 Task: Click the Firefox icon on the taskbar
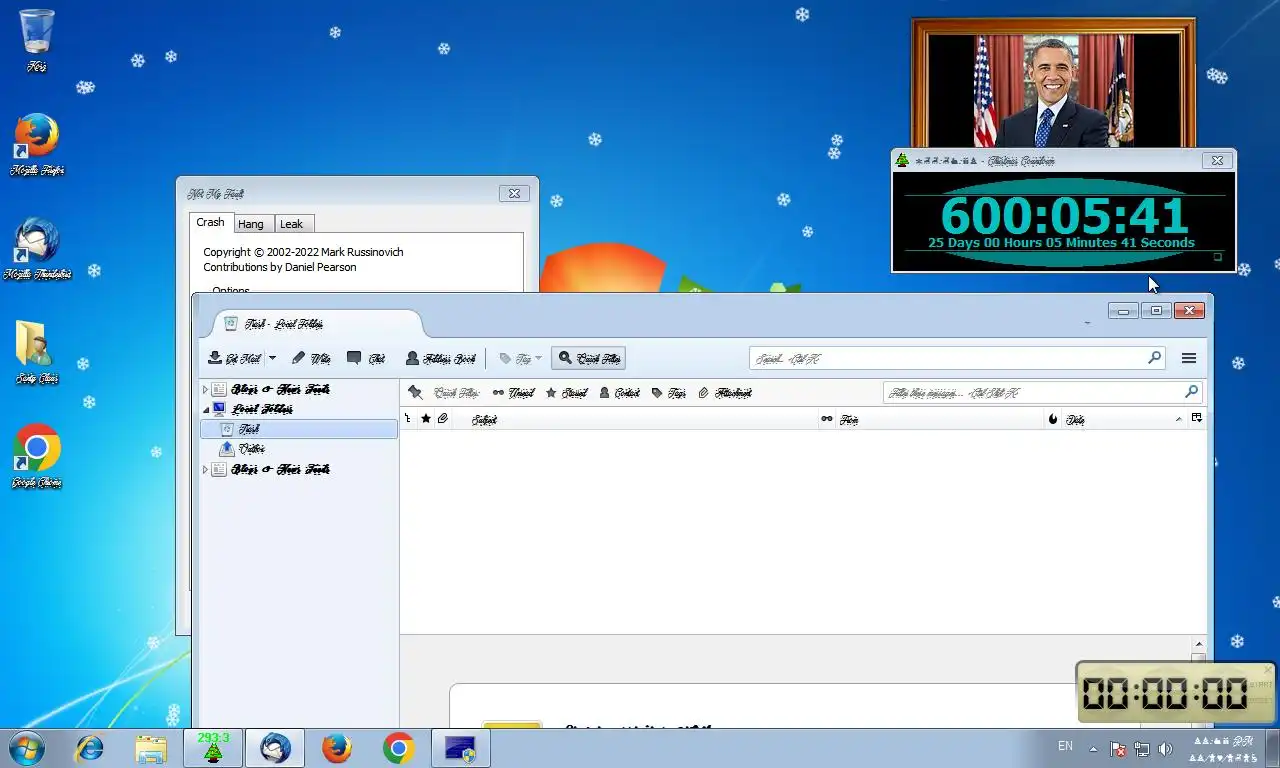tap(337, 748)
